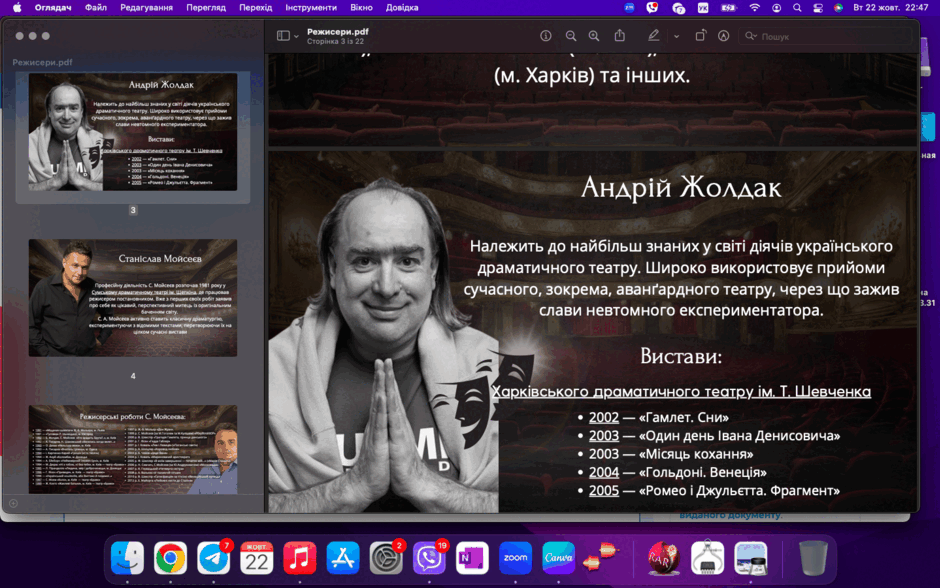Zoom in with the plus magnifier icon
The height and width of the screenshot is (588, 940).
[x=594, y=36]
